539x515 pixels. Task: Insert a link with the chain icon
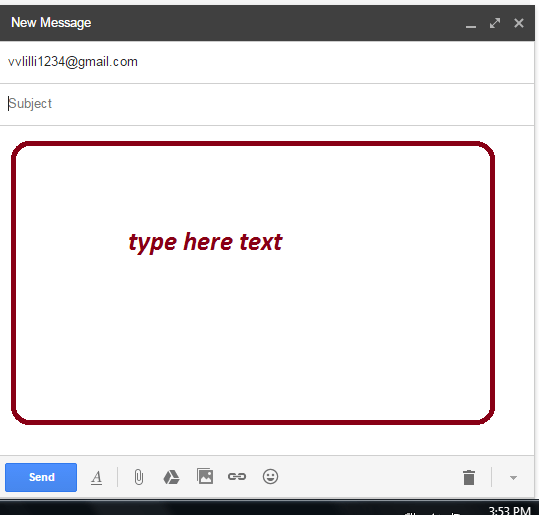pyautogui.click(x=237, y=476)
